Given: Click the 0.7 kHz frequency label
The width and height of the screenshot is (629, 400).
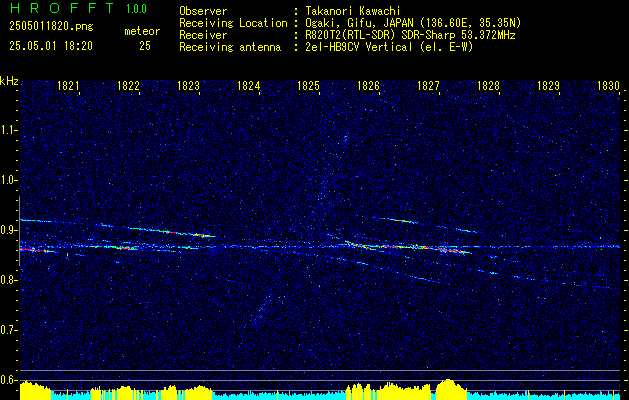Looking at the screenshot, I should click(9, 330).
